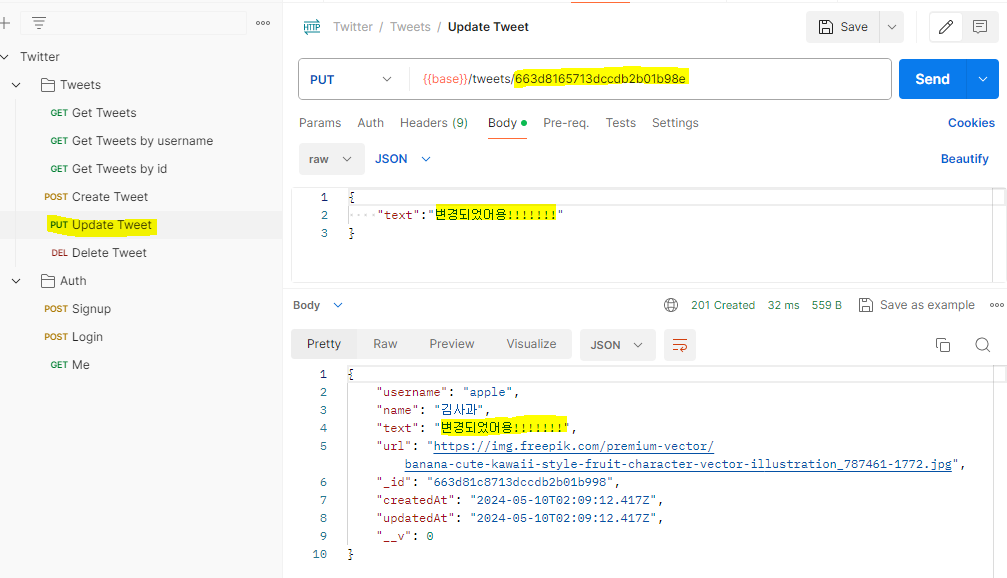Open the raw body type dropdown
The image size is (1007, 578).
(x=331, y=159)
